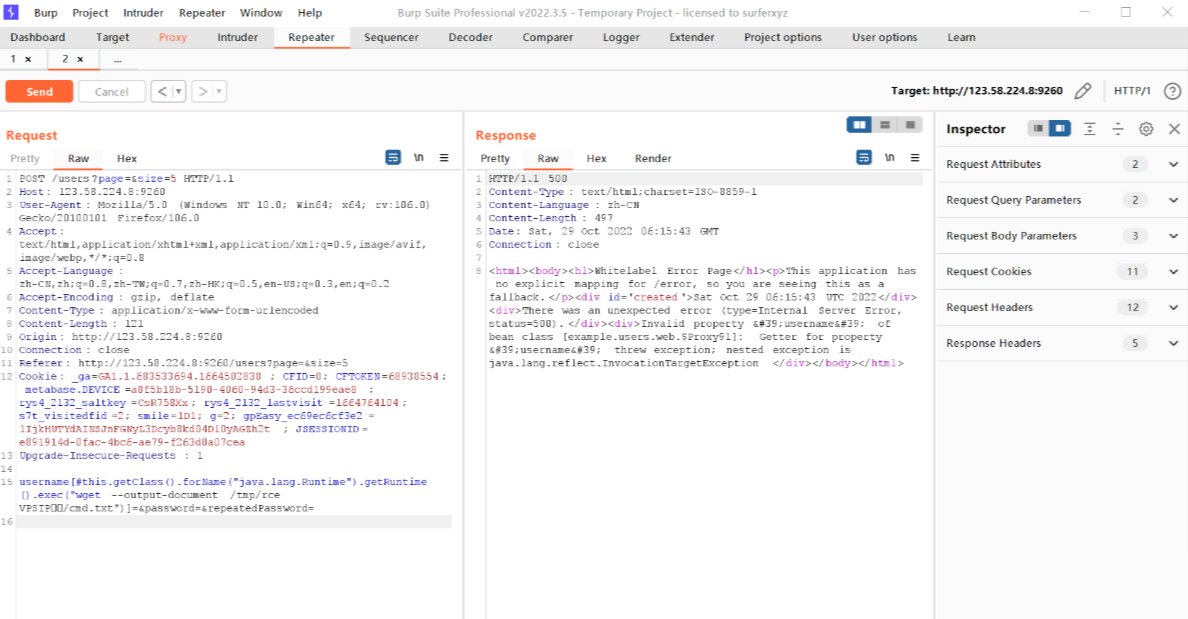Switch to the Dashboard tab

38,37
